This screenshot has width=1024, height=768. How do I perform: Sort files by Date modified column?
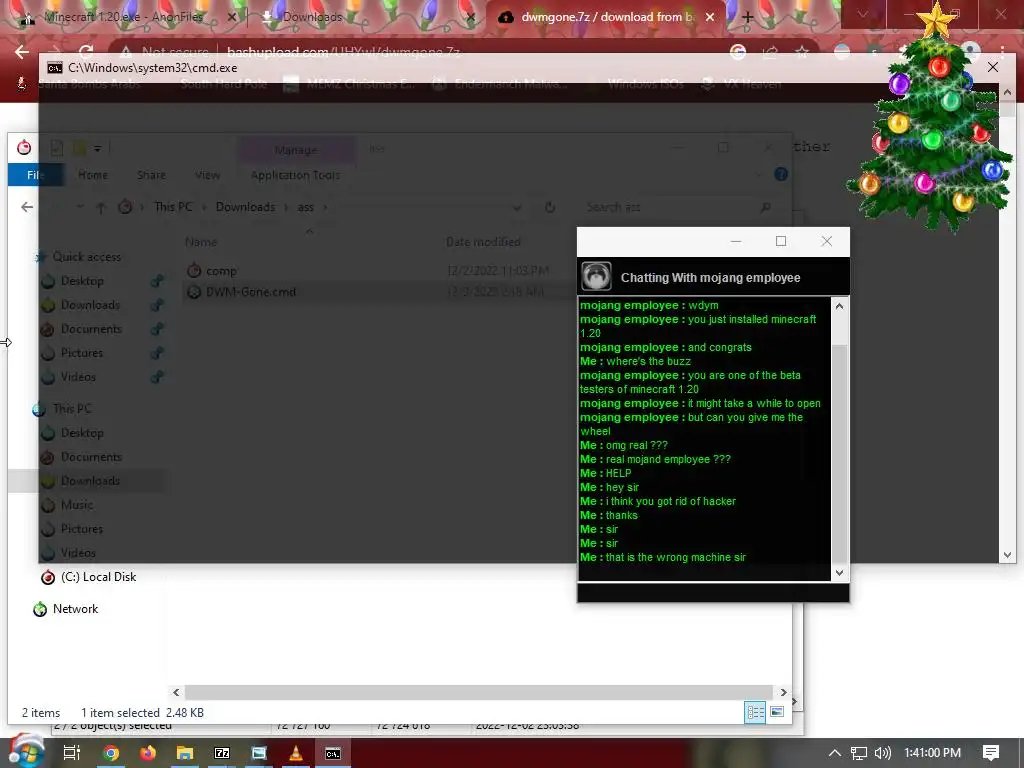(x=483, y=242)
